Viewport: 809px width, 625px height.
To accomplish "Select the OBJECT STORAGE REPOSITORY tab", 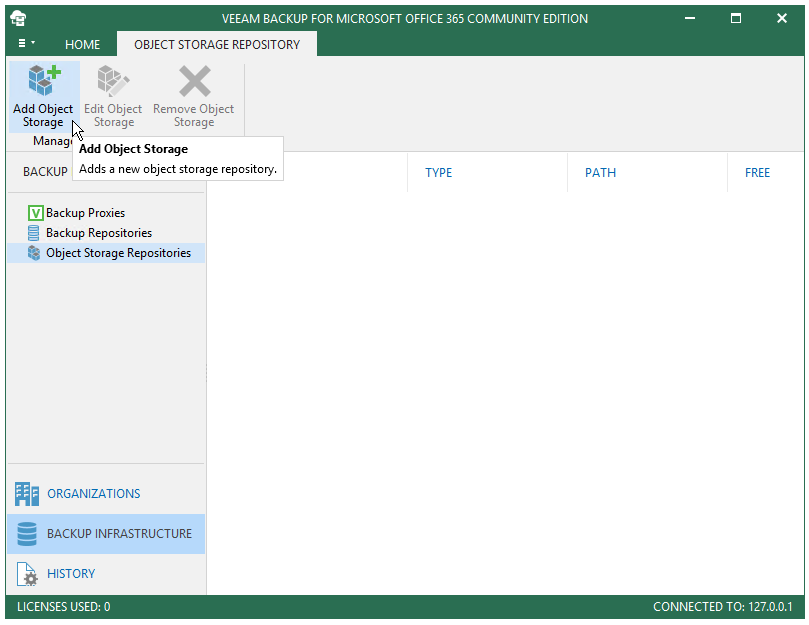I will click(x=217, y=44).
